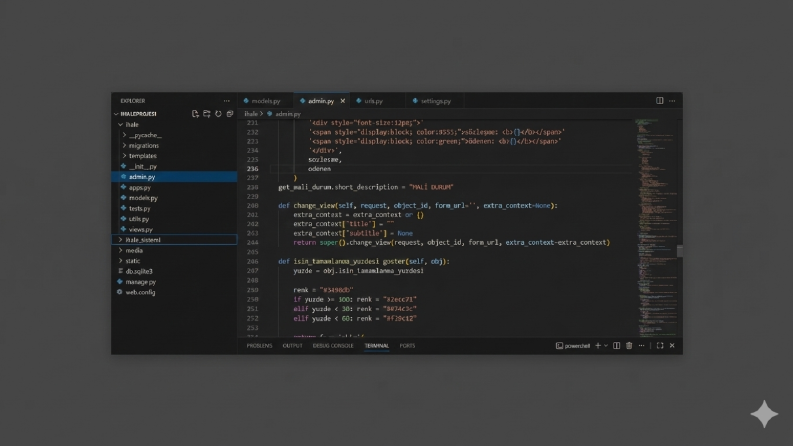Viewport: 793px width, 446px height.
Task: Open editor more actions ellipsis menu
Action: click(x=672, y=101)
